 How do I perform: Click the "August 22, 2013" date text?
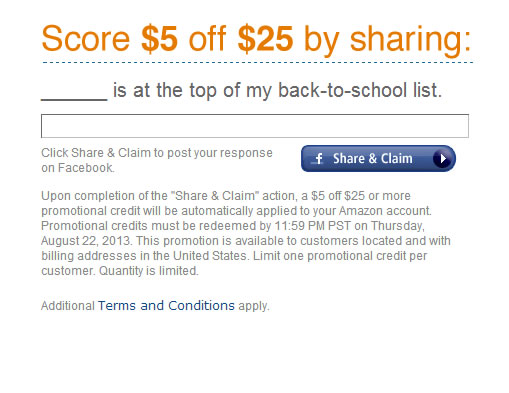[86, 241]
